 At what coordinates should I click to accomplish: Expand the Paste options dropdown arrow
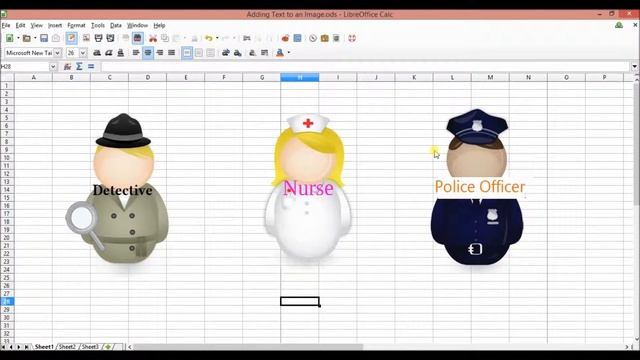pyautogui.click(x=184, y=38)
